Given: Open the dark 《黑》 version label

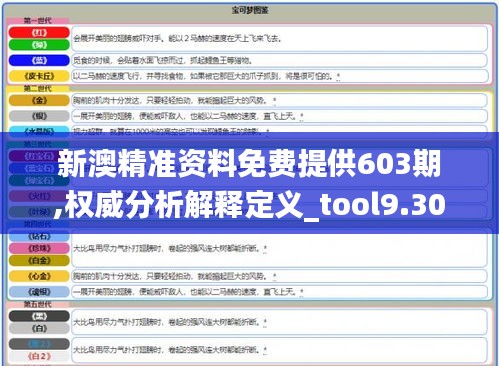Looking at the screenshot, I should 39,316.
